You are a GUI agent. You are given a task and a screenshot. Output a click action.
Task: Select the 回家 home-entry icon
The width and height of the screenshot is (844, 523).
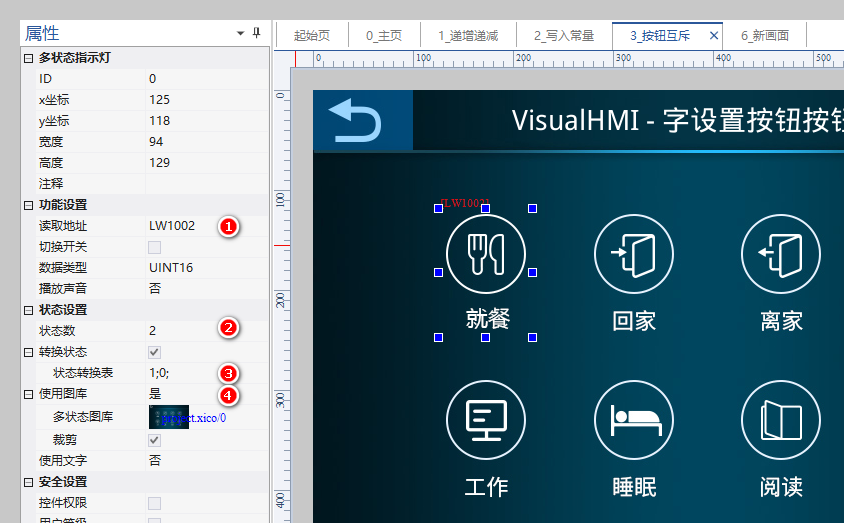coord(634,253)
